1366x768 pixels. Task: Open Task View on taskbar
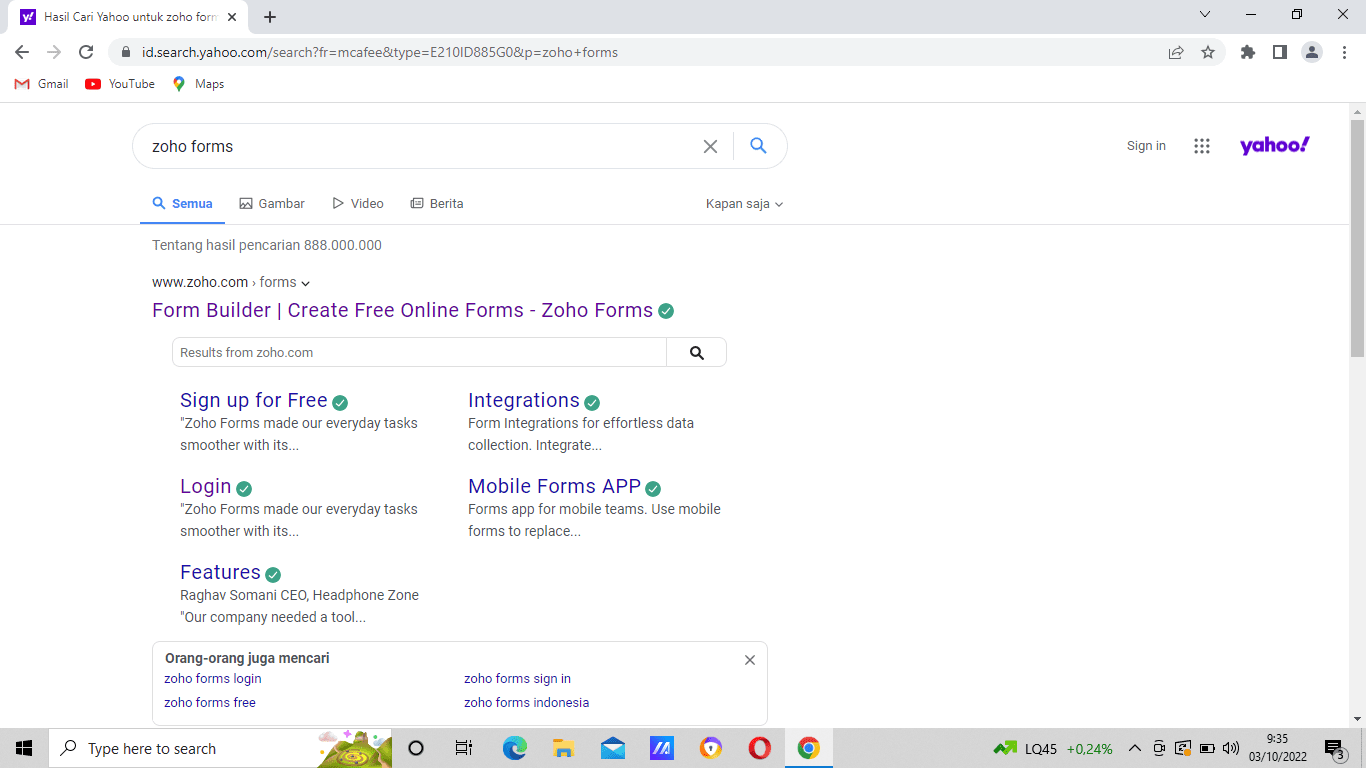point(464,748)
